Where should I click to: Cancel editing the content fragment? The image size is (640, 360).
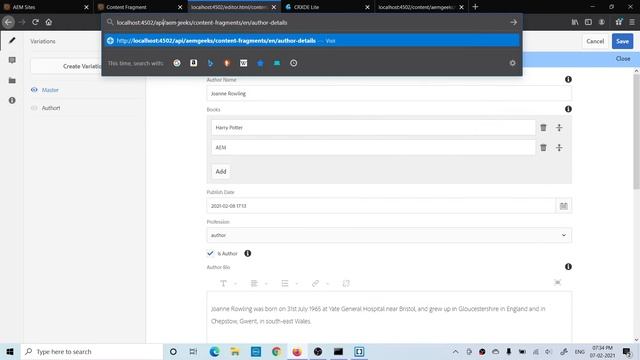click(x=595, y=41)
